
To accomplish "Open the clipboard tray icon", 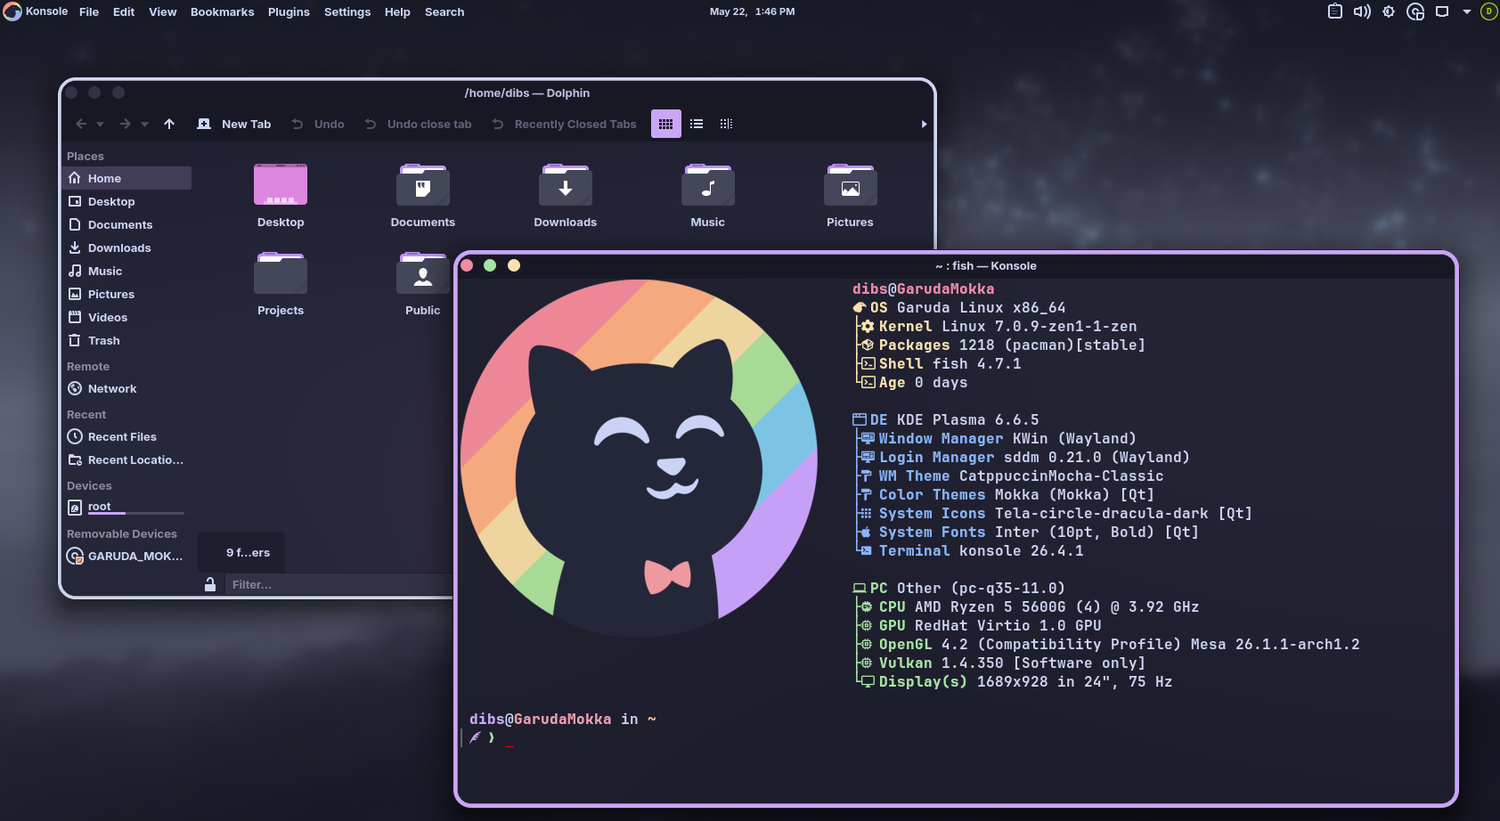I will coord(1335,12).
